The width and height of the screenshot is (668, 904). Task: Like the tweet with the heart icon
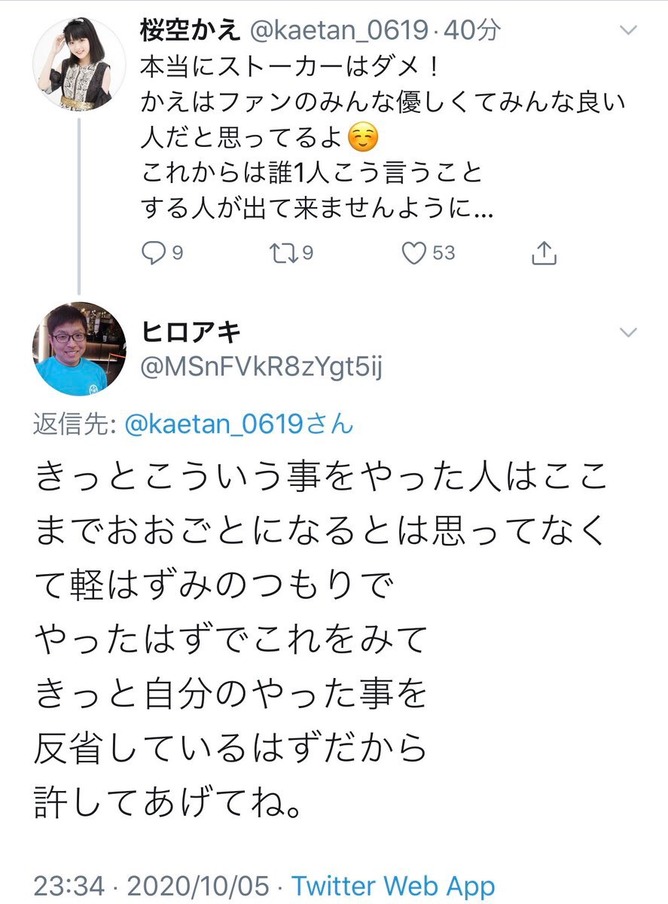pyautogui.click(x=413, y=253)
